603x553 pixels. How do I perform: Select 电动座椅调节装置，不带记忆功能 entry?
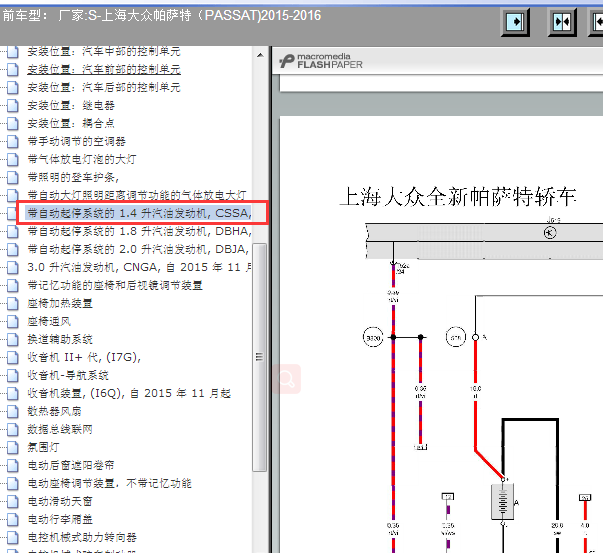pyautogui.click(x=109, y=483)
